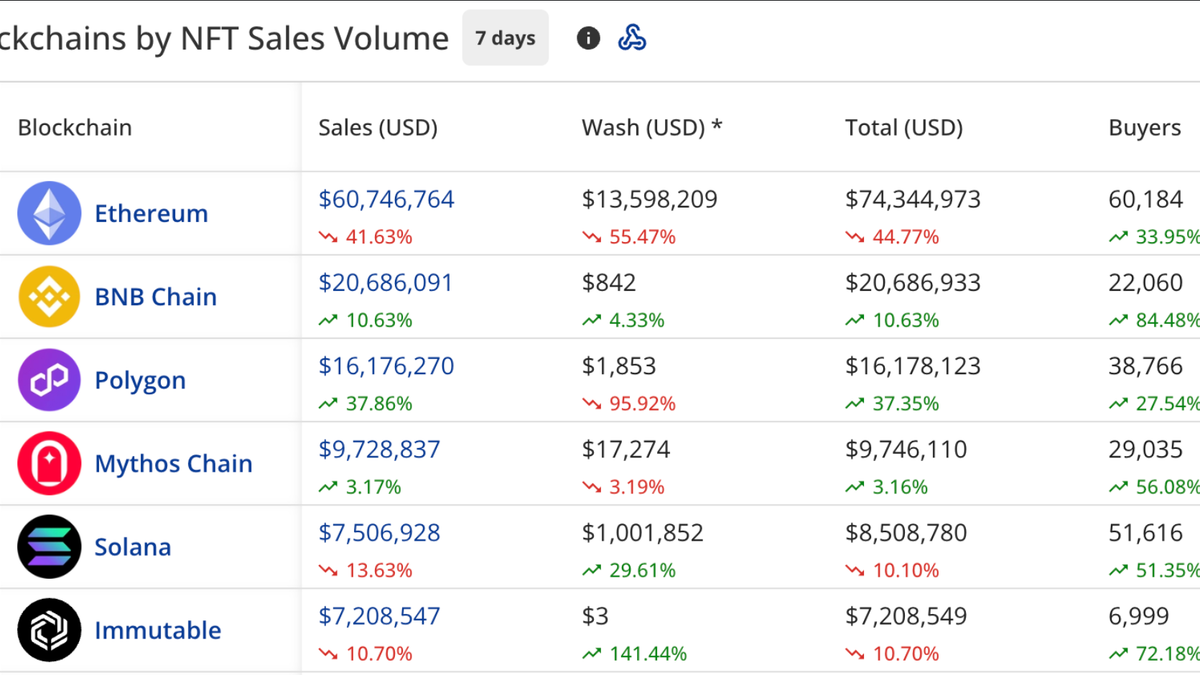Screen dimensions: 1200x675
Task: Click Polygon total change 37.35%
Action: [x=893, y=404]
